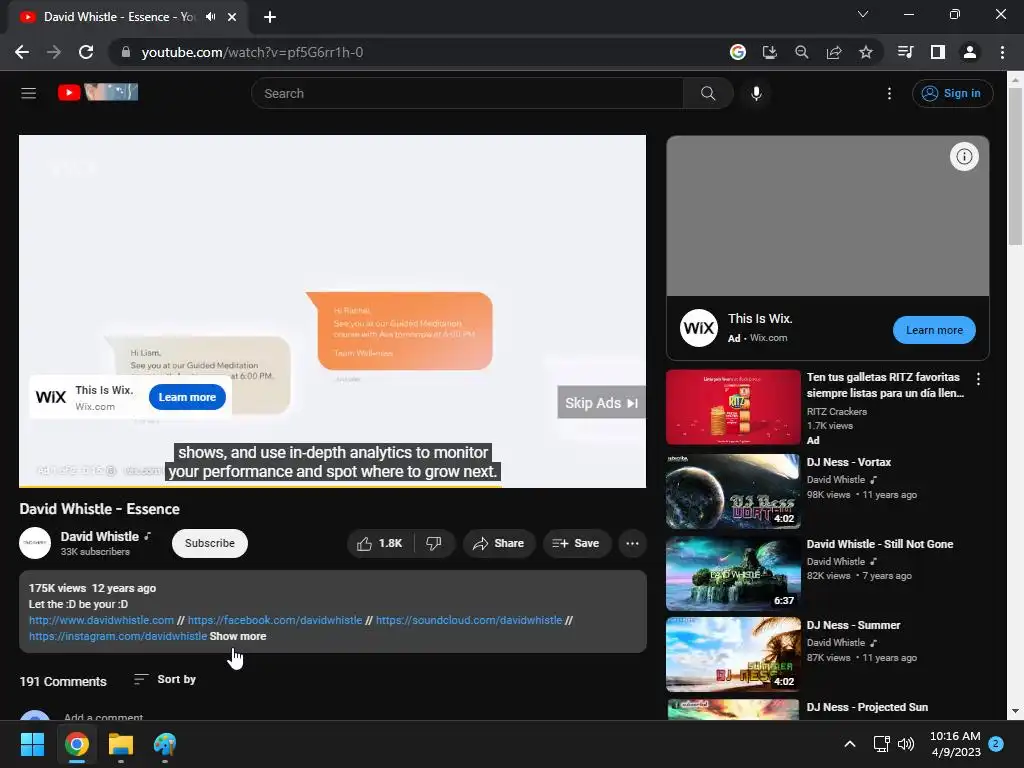Bookmark this tab with the star

(x=865, y=52)
